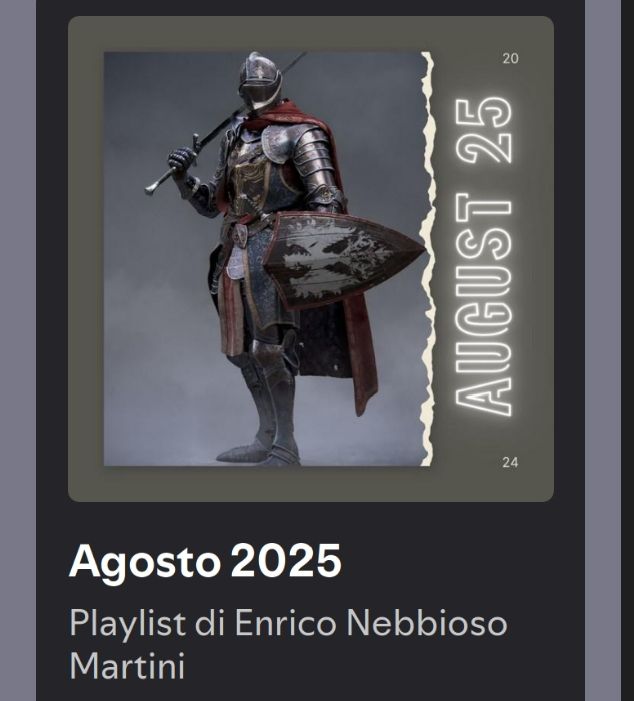Screen dimensions: 634x701
Task: Click the gray strip right of card
Action: (603, 350)
